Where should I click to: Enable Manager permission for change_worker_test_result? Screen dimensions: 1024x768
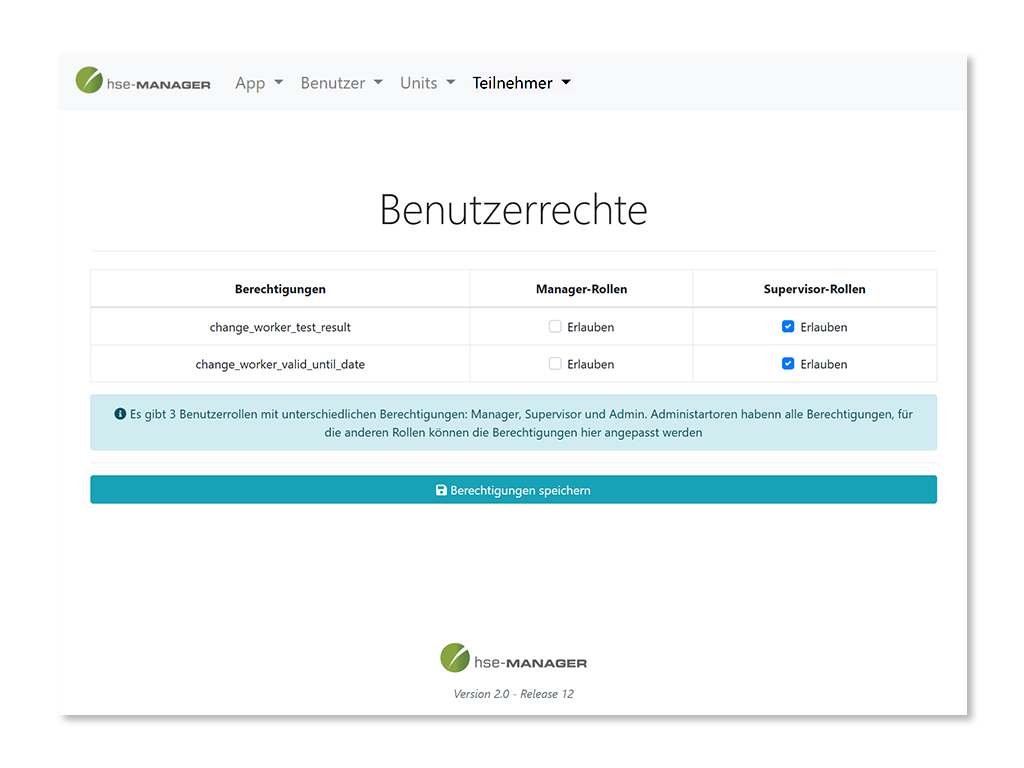(555, 327)
